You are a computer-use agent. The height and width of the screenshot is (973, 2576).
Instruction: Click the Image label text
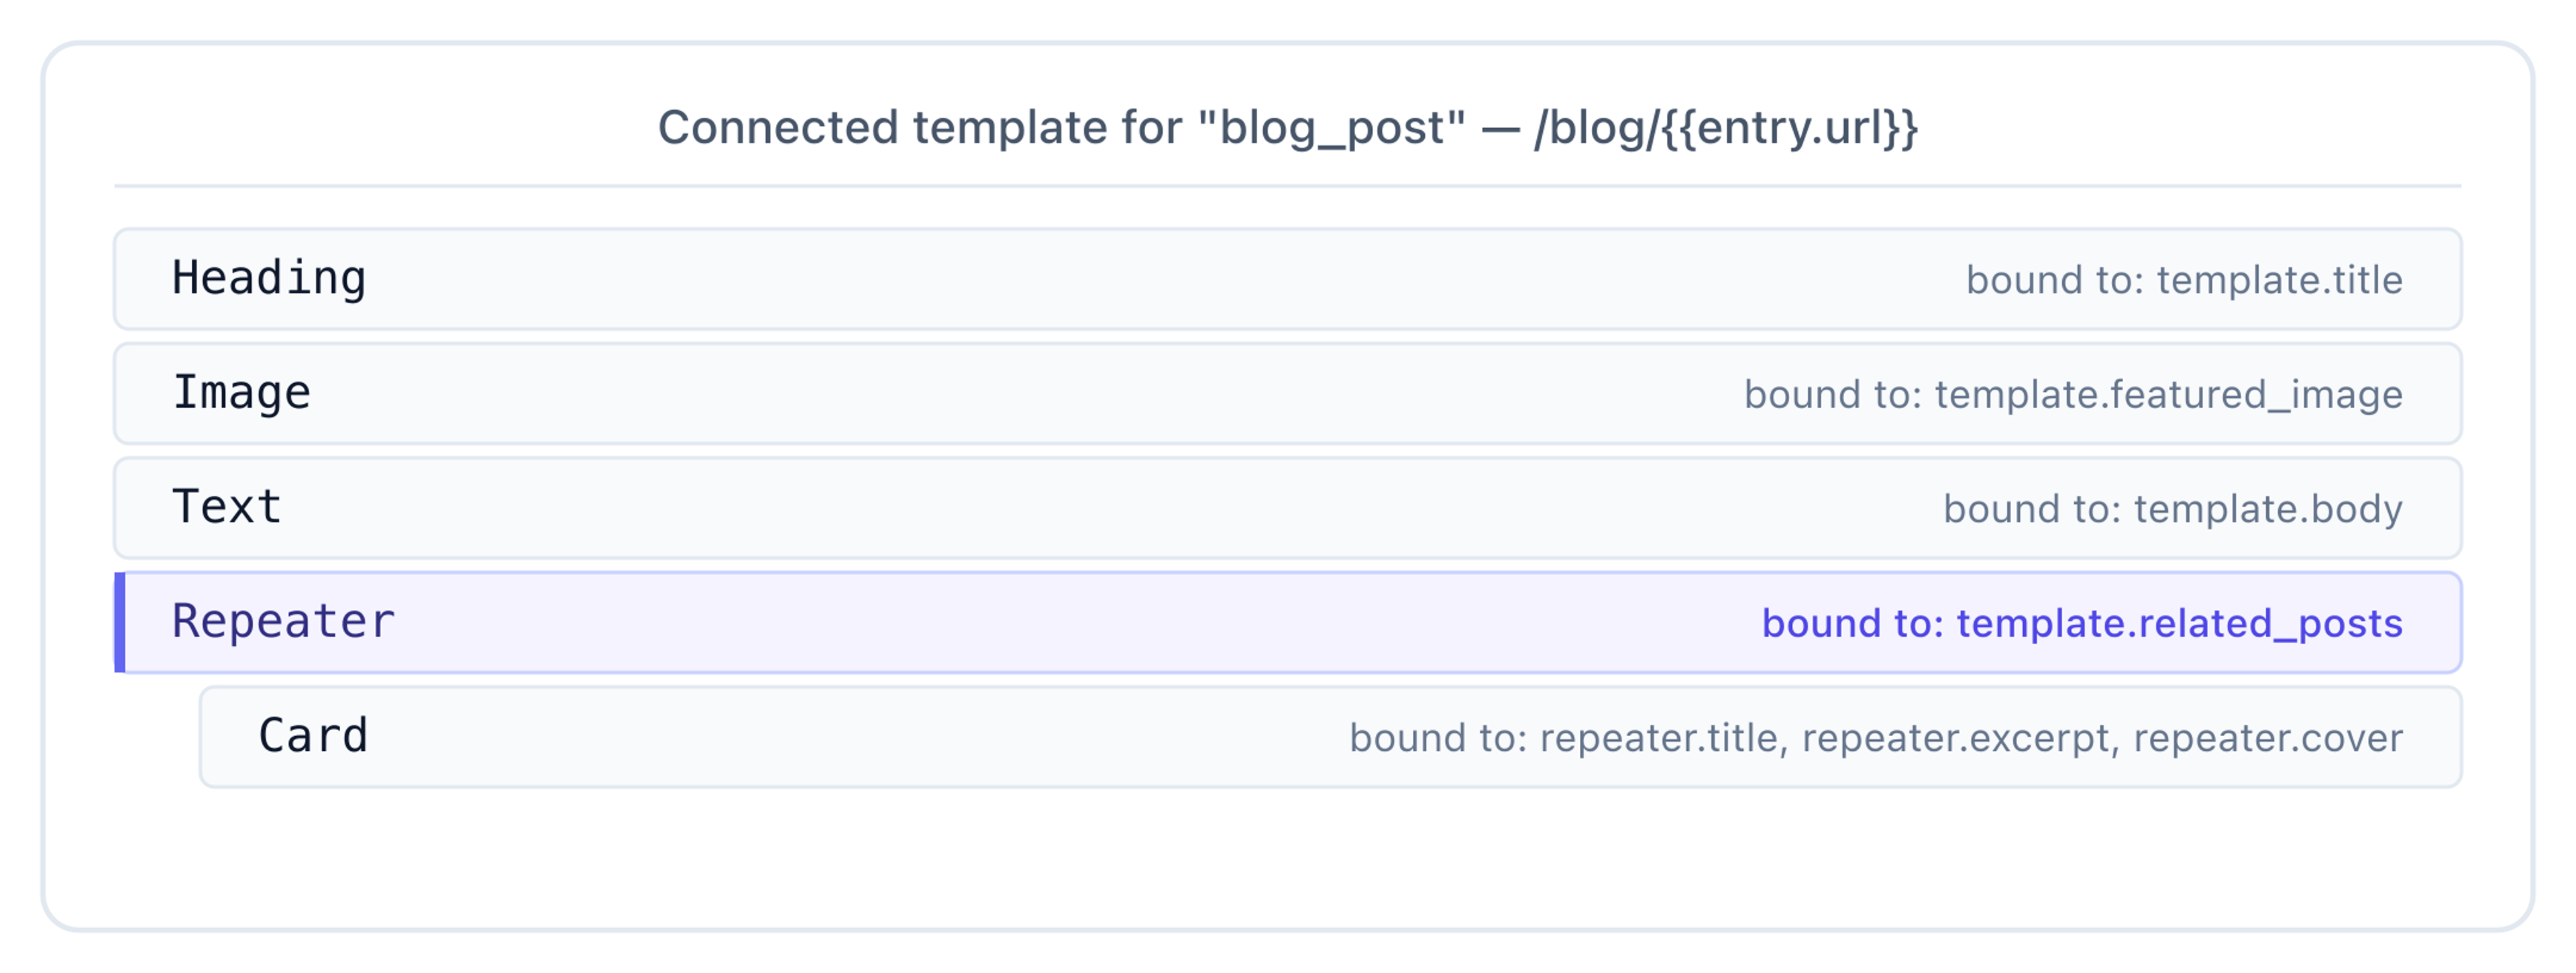tap(241, 393)
